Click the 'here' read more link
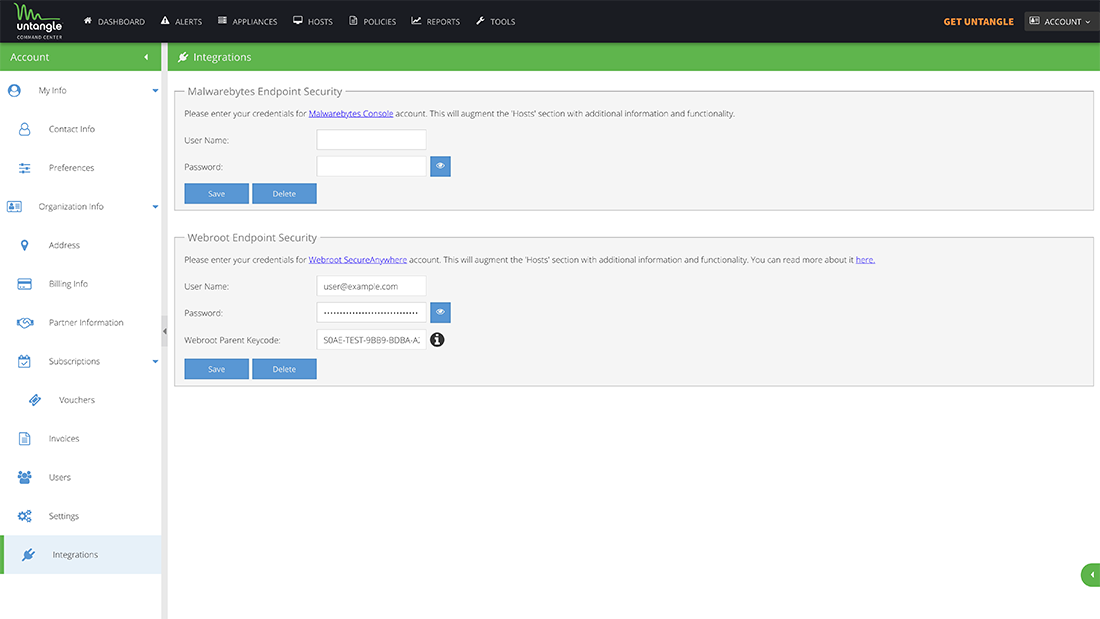The image size is (1100, 619). (x=865, y=260)
